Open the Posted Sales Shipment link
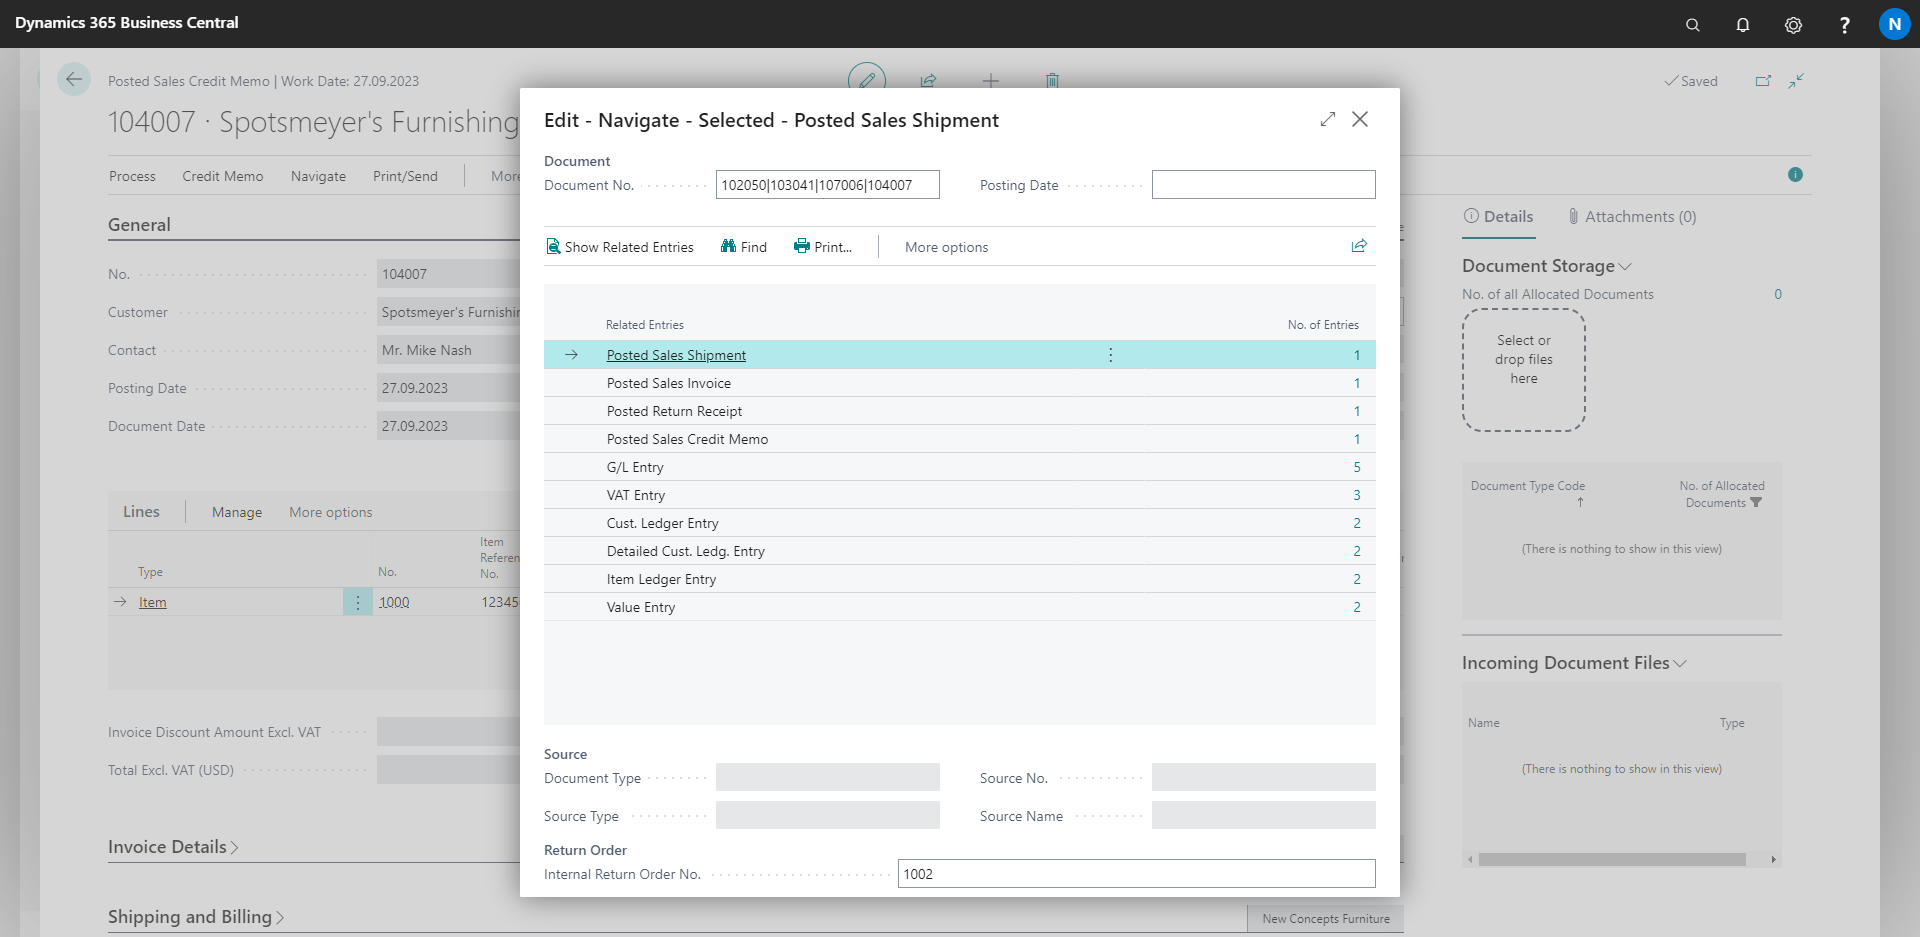The height and width of the screenshot is (937, 1920). tap(676, 355)
